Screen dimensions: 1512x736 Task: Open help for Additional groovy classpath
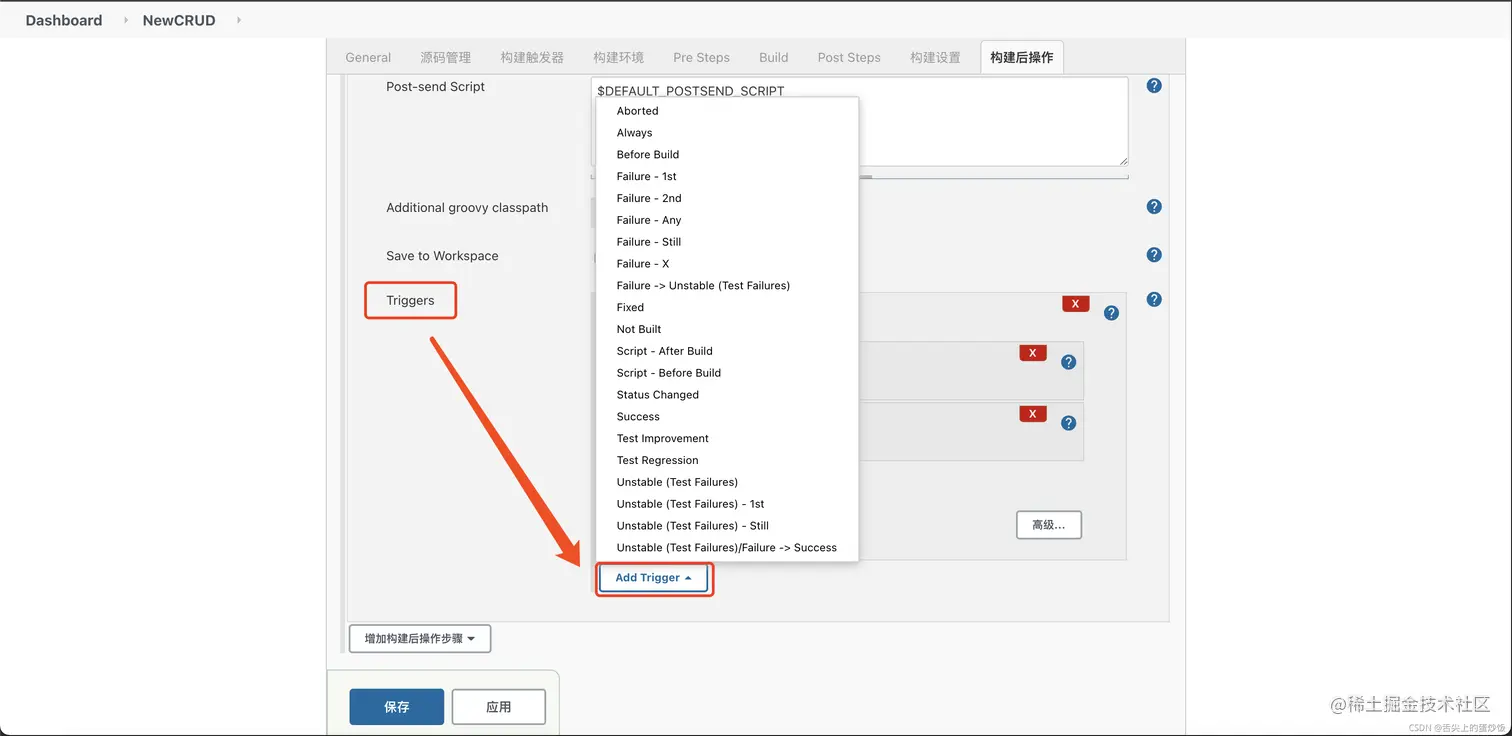click(x=1154, y=207)
